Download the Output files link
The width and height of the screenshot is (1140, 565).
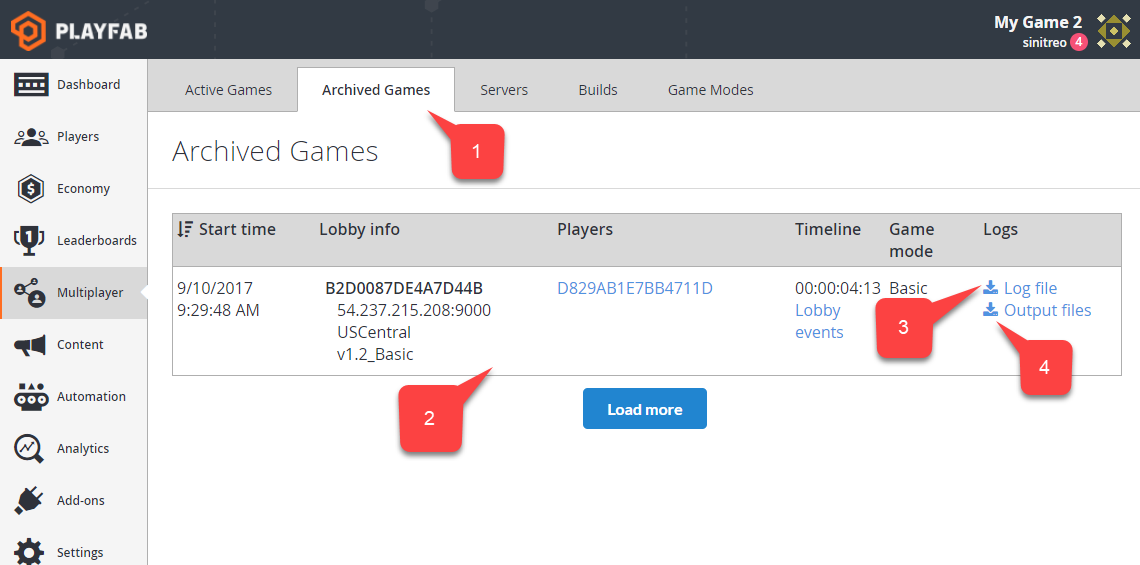coord(1048,310)
